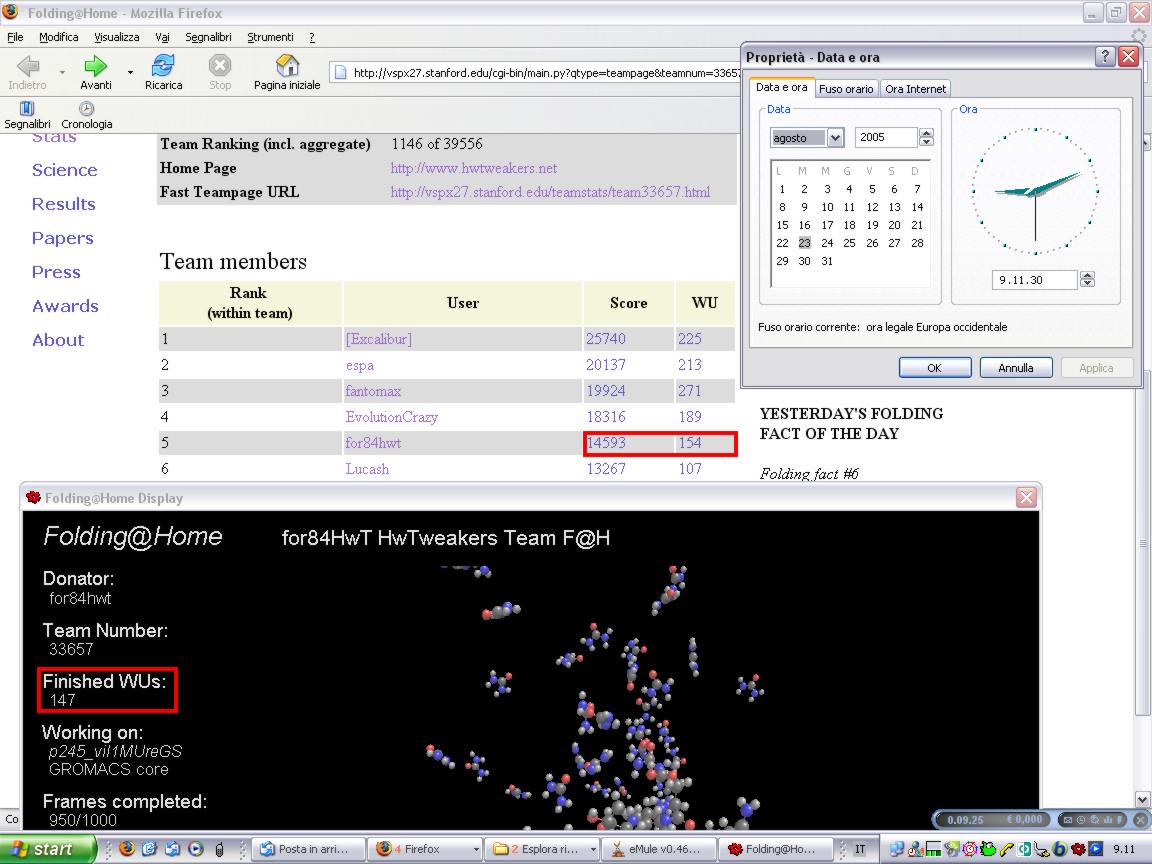The height and width of the screenshot is (864, 1152).
Task: Switch to Folding@Home taskbar button
Action: coord(776,849)
